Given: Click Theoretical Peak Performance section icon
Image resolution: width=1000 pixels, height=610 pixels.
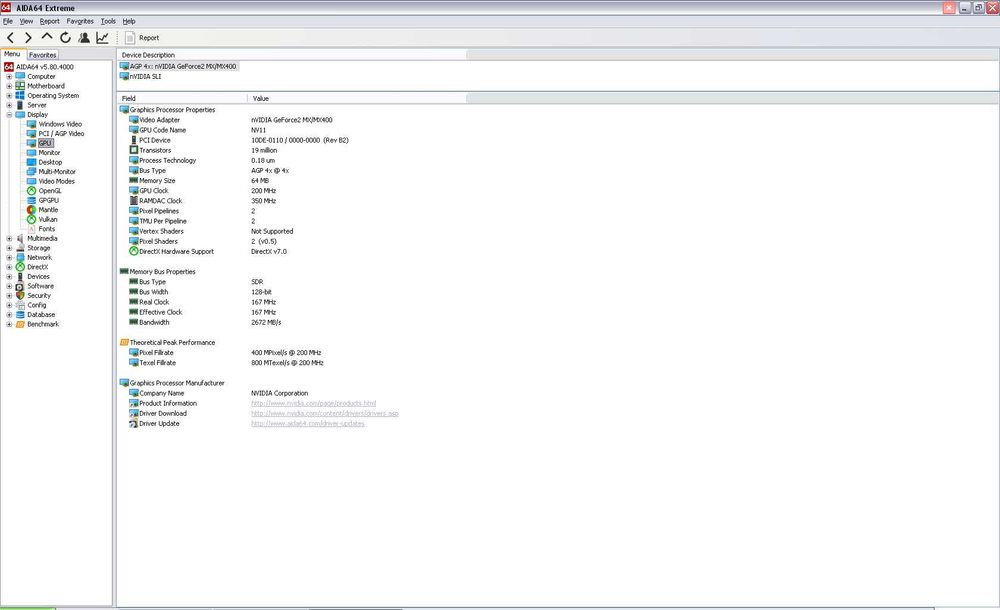Looking at the screenshot, I should tap(124, 343).
